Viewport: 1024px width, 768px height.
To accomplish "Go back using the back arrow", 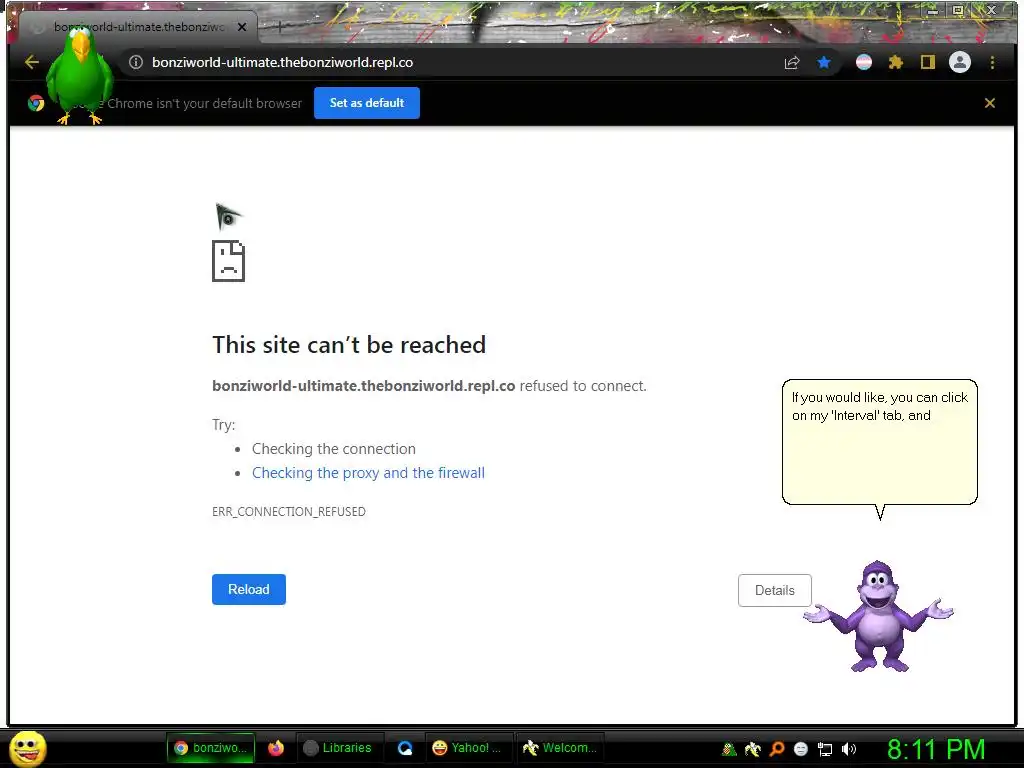I will coord(31,62).
